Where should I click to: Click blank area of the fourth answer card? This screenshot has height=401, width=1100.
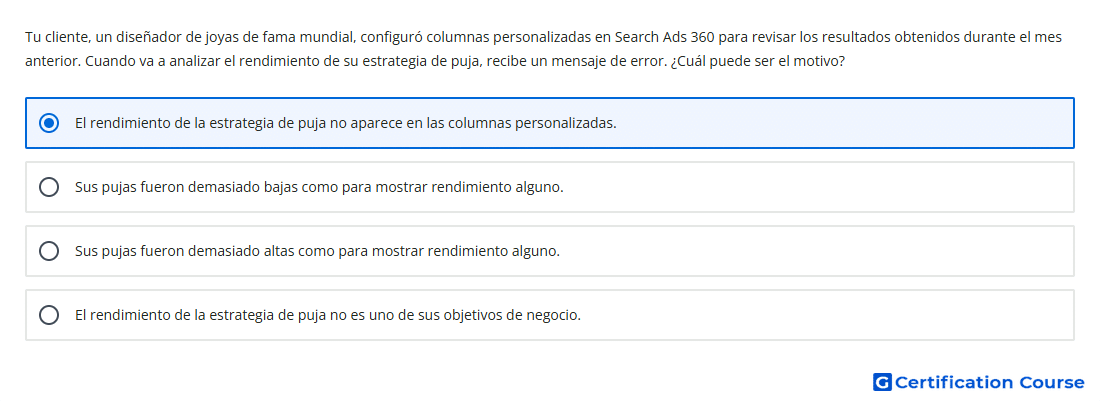828,315
